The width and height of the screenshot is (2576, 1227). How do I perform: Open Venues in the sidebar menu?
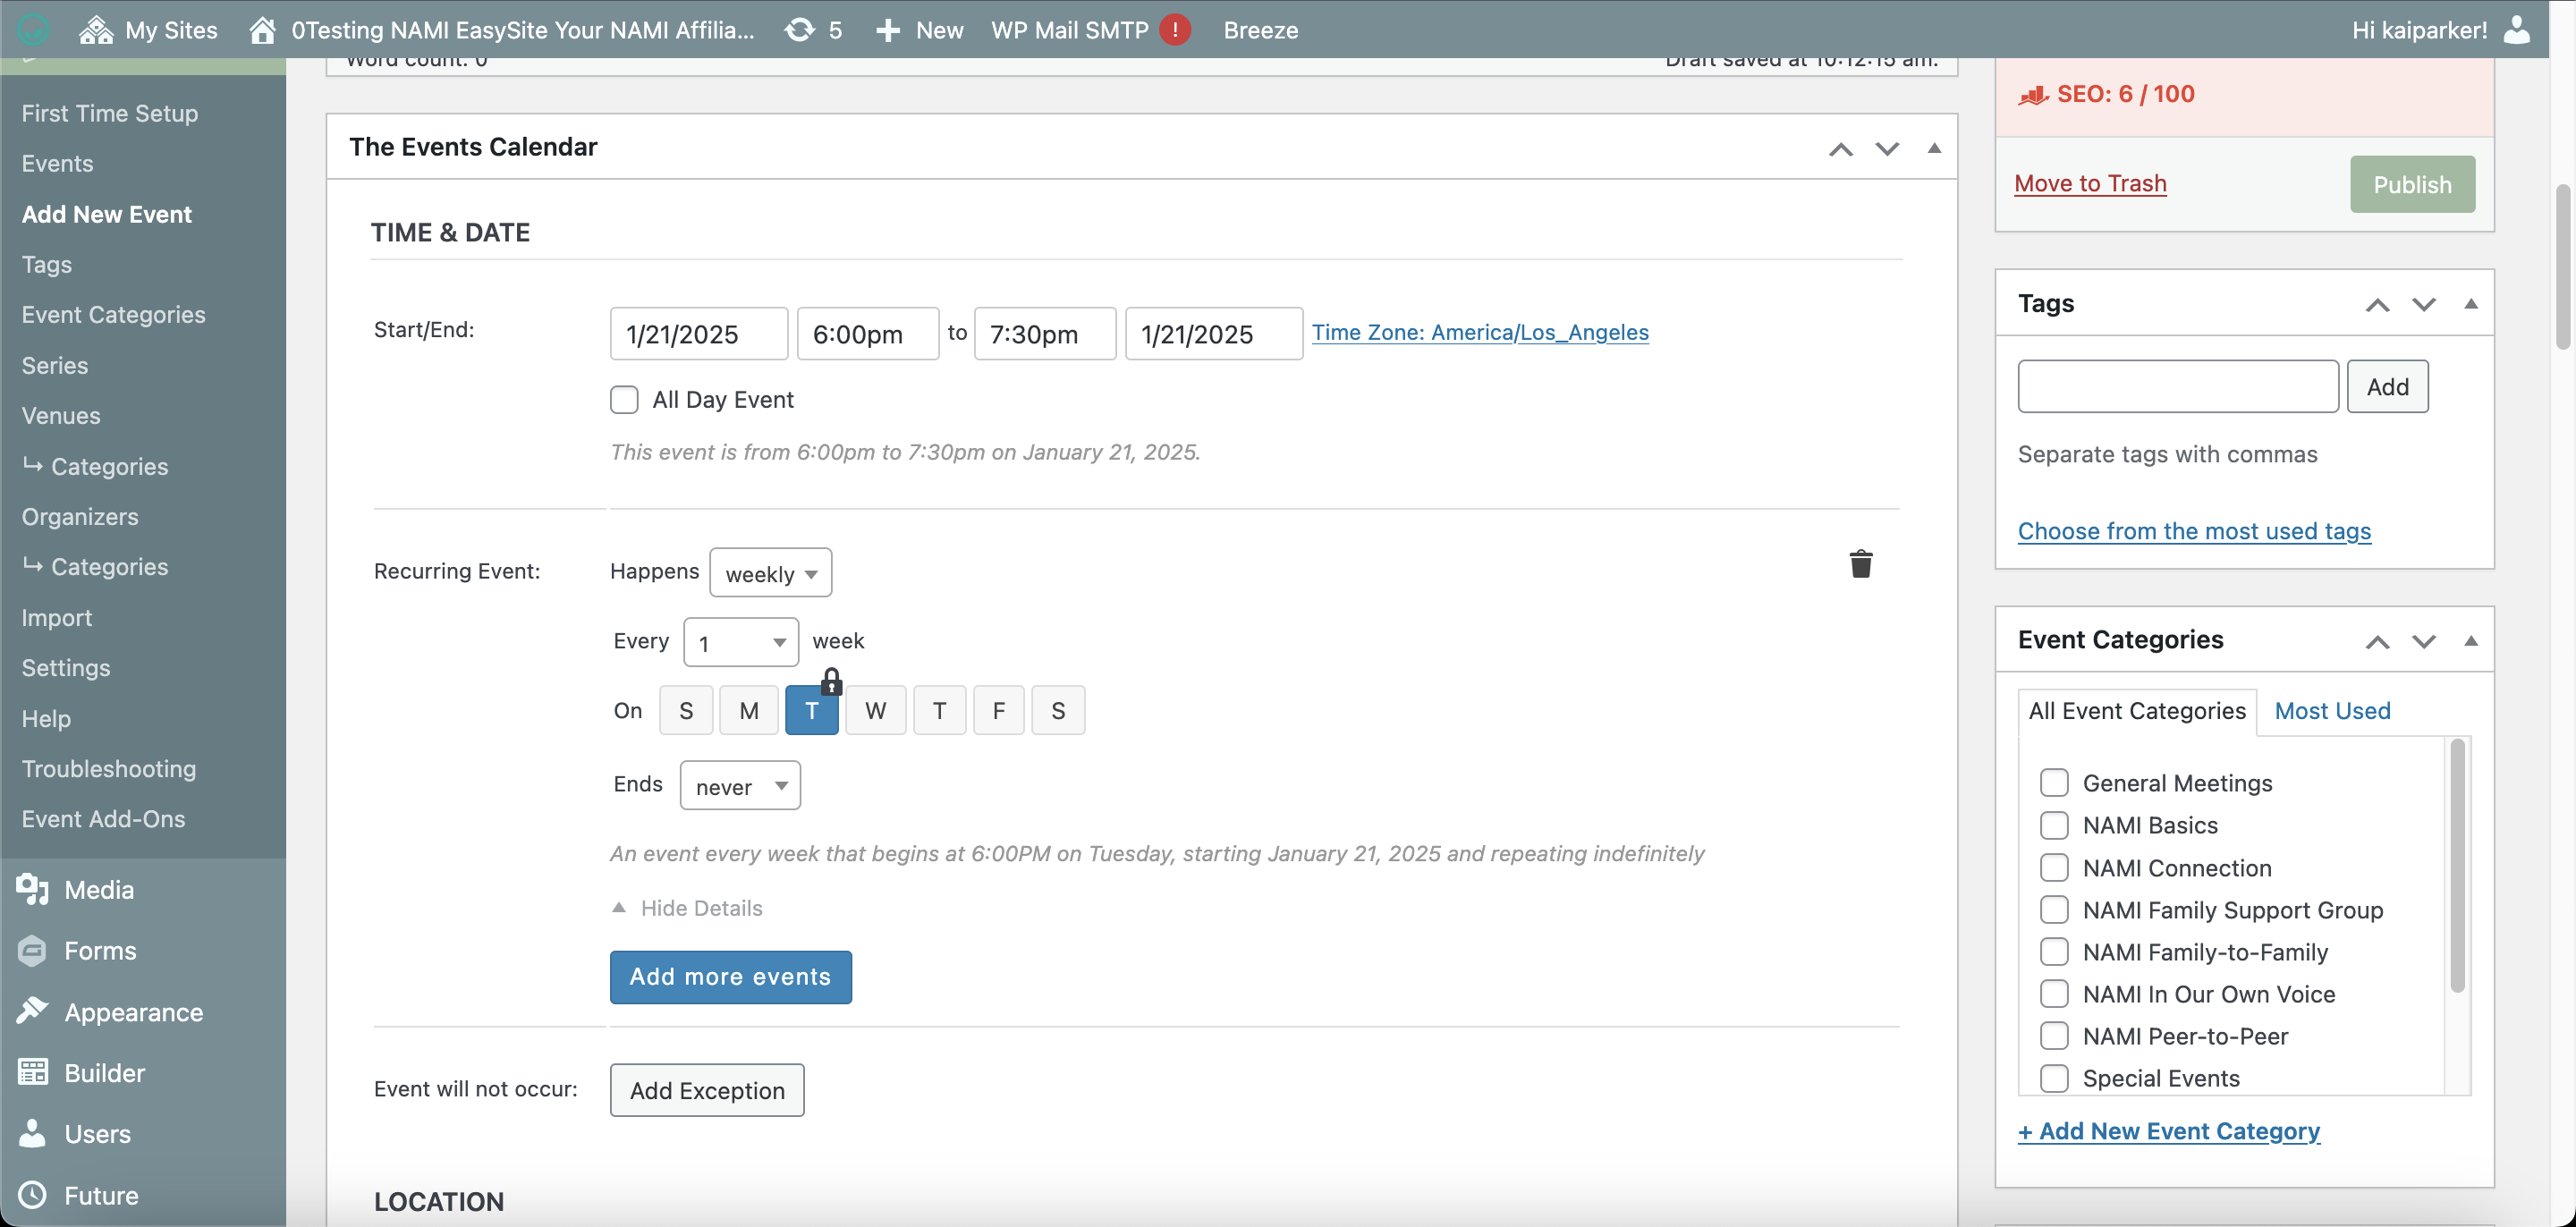61,415
